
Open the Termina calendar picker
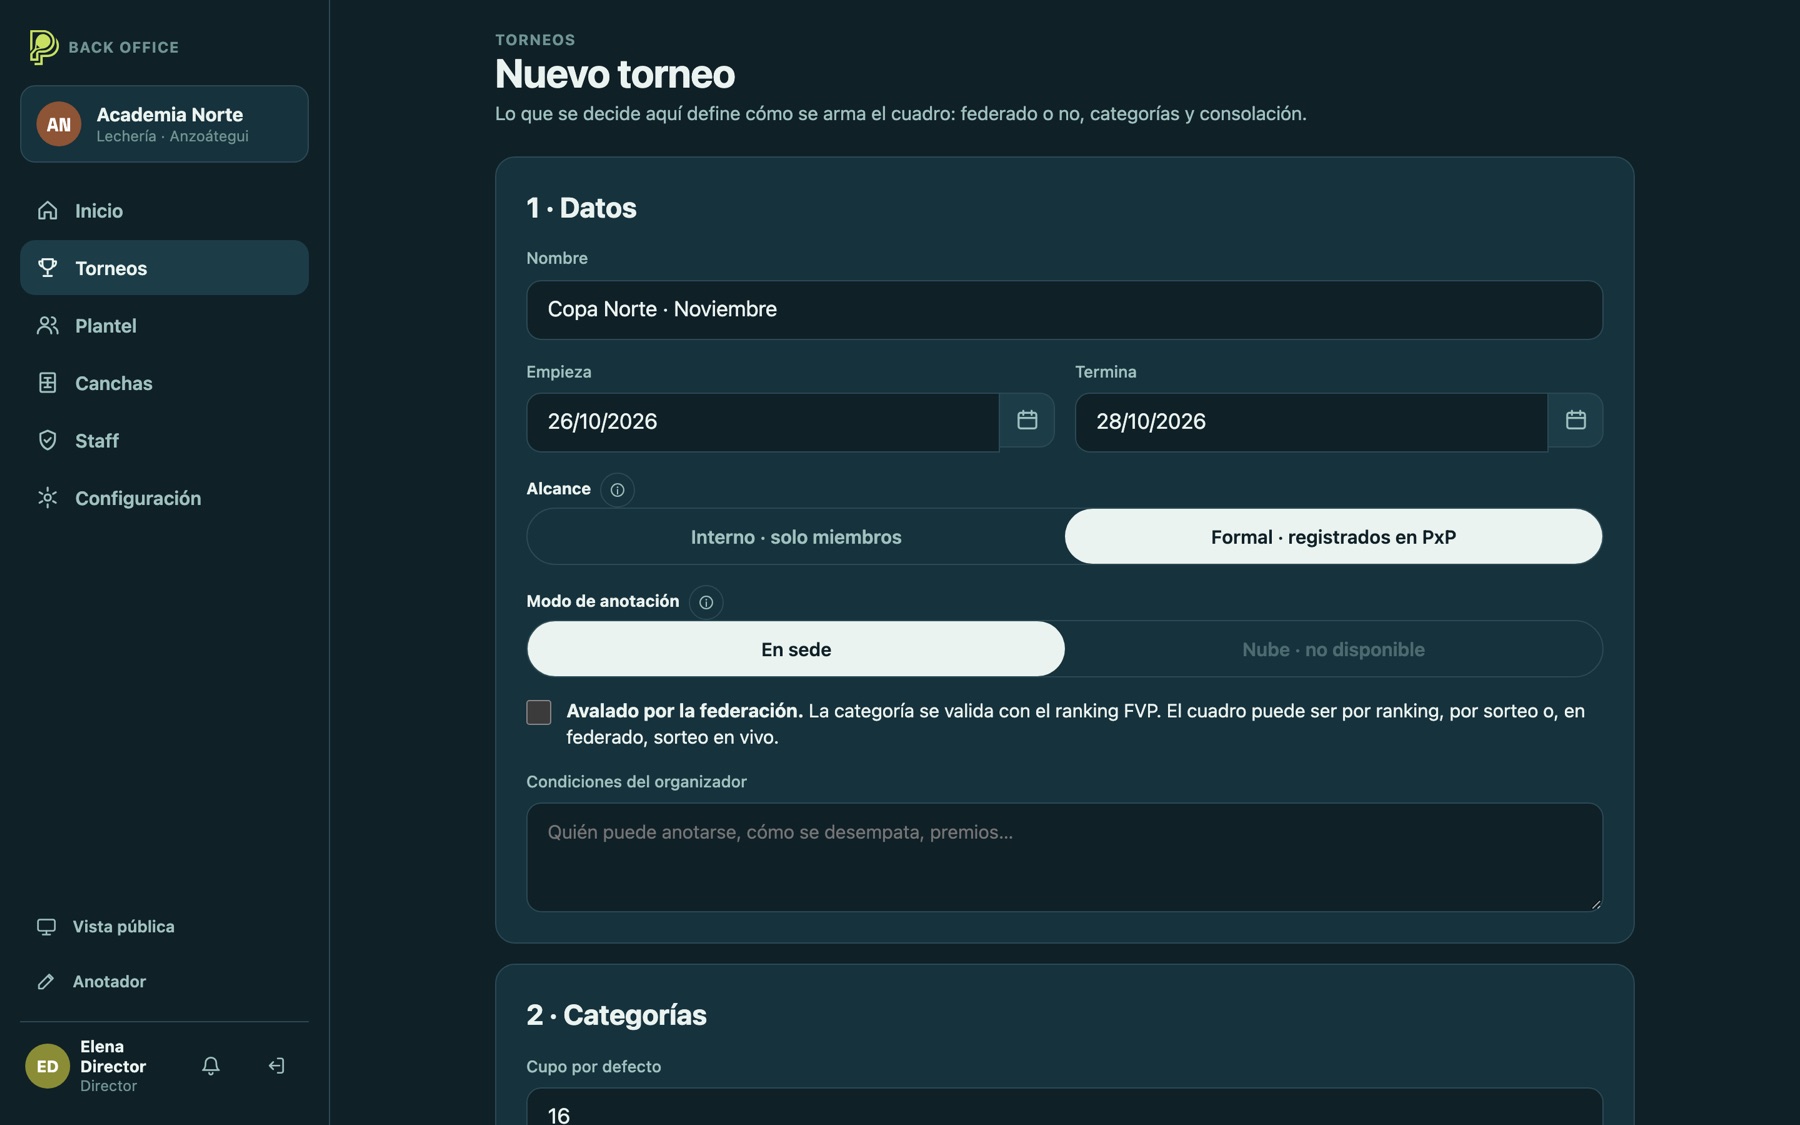pos(1576,420)
